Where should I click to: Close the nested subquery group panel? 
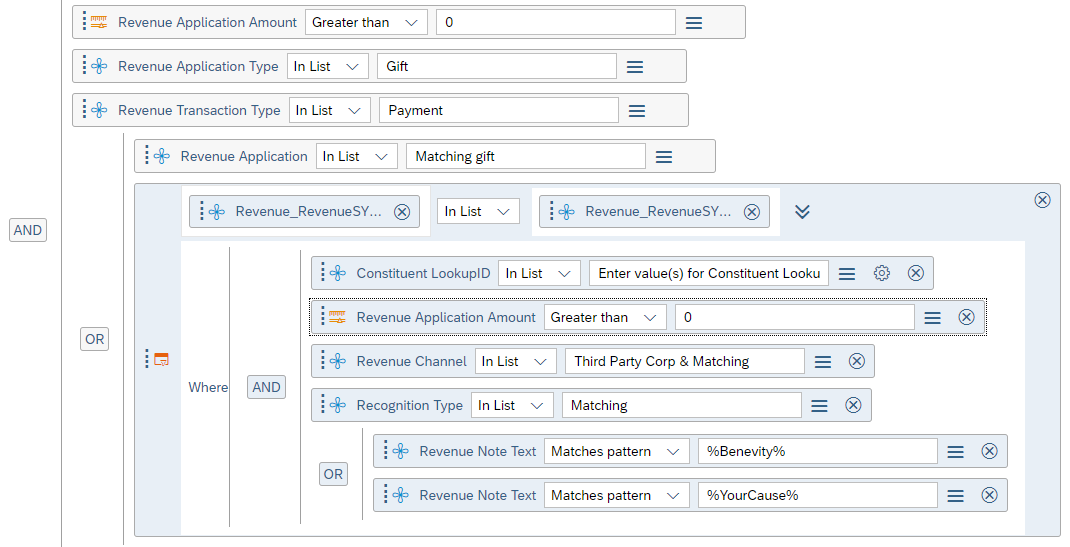coord(1042,200)
